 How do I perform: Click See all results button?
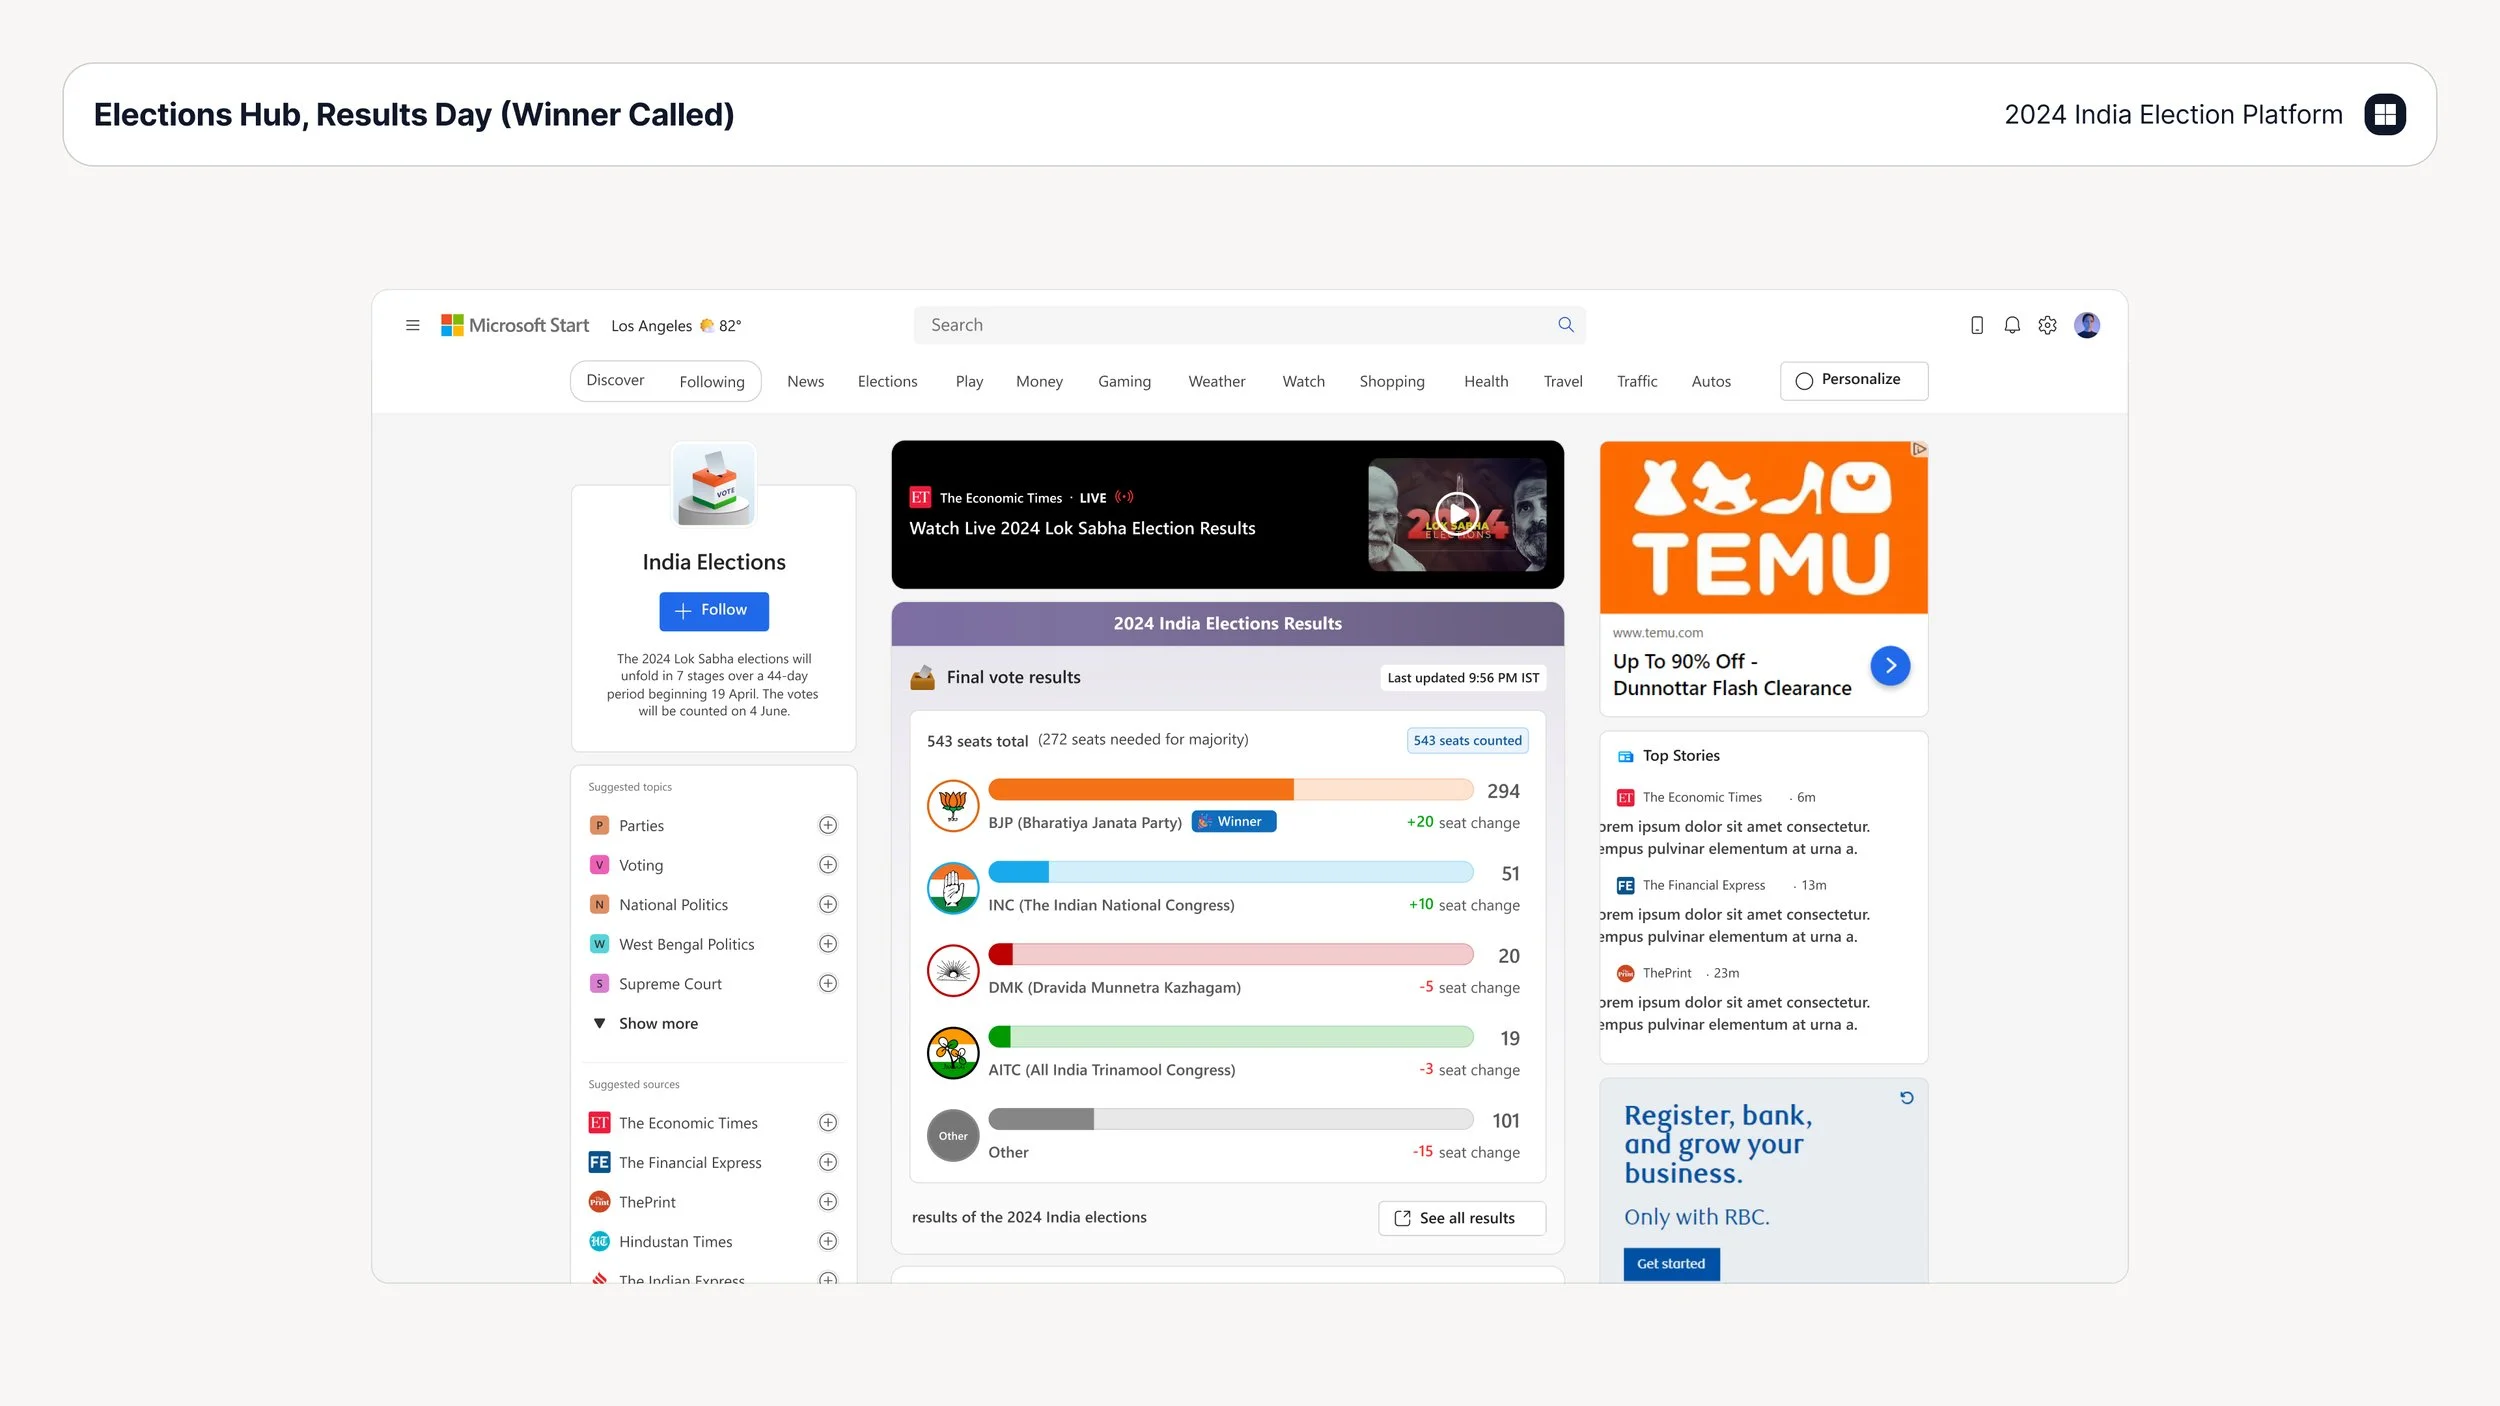coord(1461,1218)
